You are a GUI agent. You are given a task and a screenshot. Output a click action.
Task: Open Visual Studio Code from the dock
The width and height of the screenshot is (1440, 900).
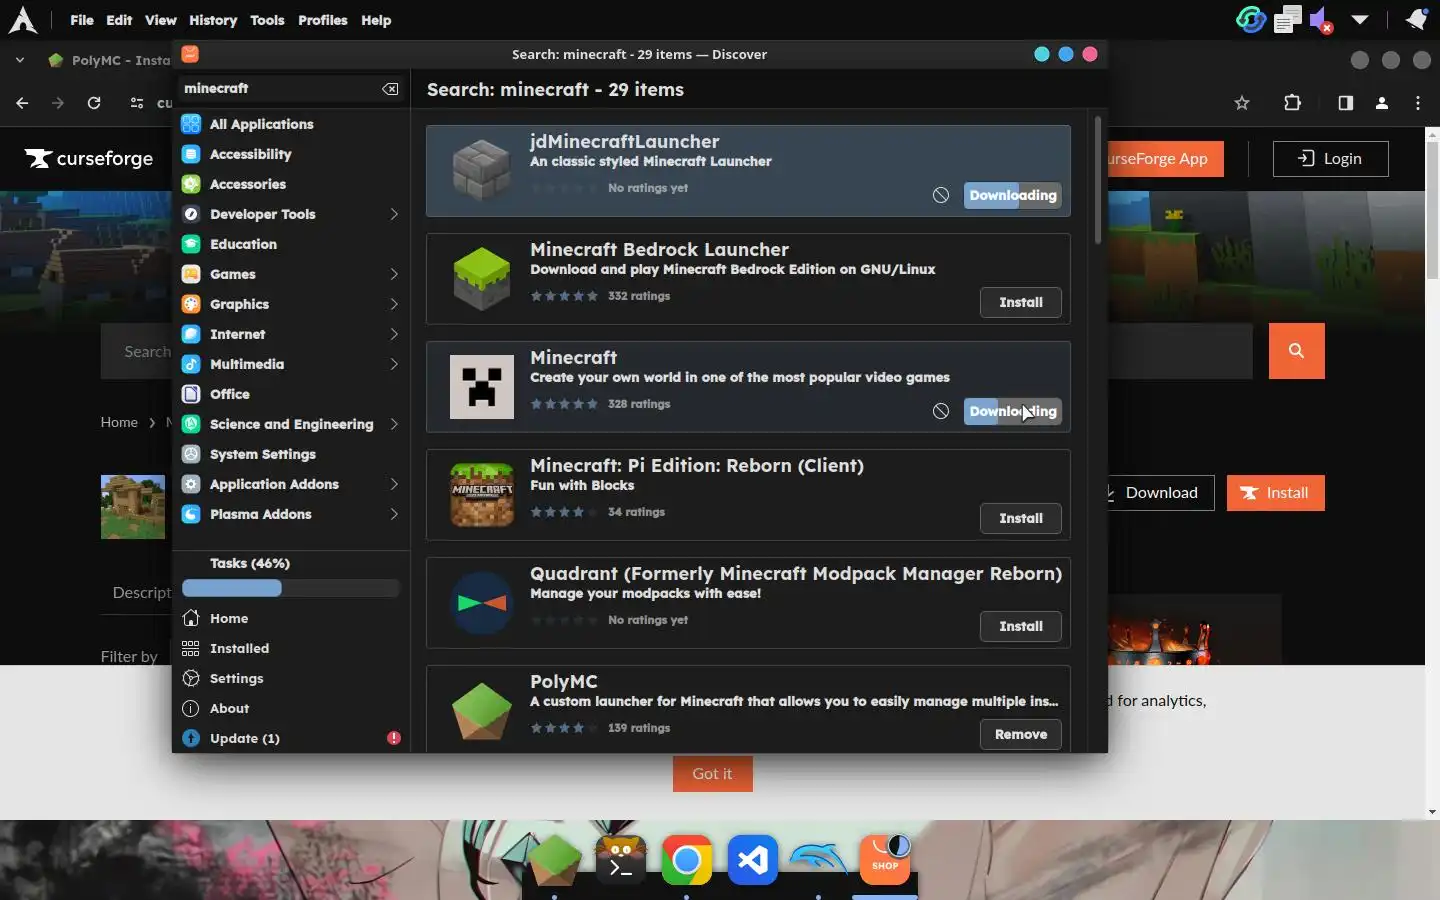coord(753,860)
